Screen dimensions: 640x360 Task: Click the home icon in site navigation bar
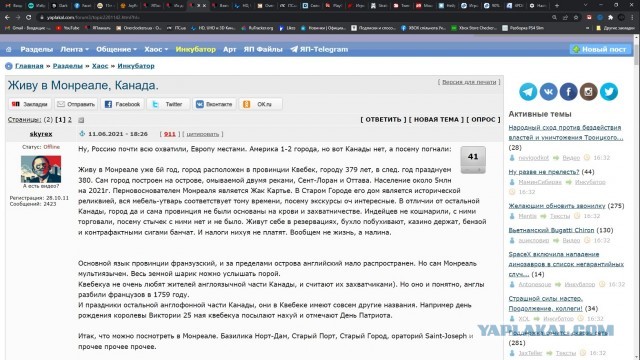pyautogui.click(x=9, y=49)
